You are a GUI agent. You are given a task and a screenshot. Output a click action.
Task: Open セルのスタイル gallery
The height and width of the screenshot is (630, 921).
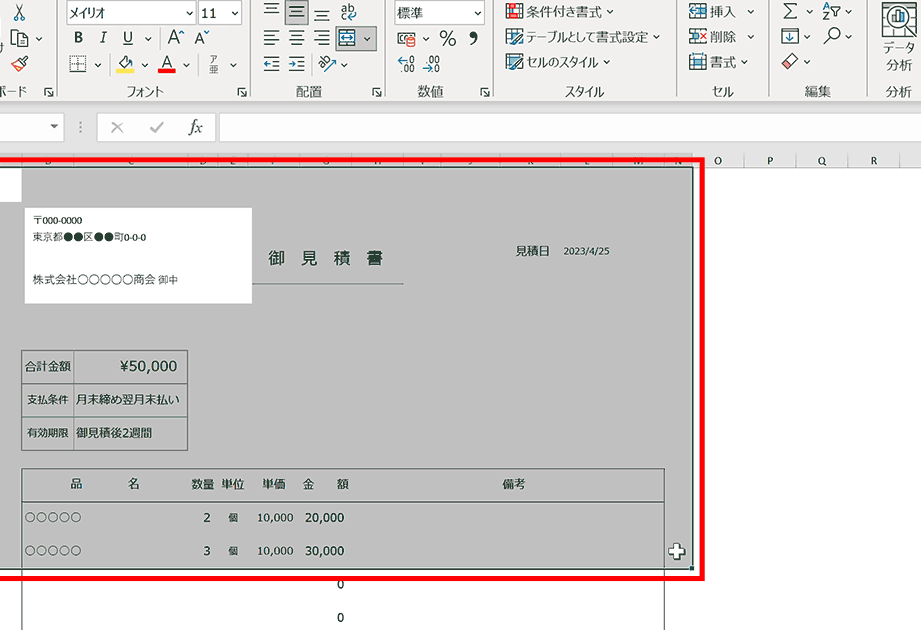557,62
